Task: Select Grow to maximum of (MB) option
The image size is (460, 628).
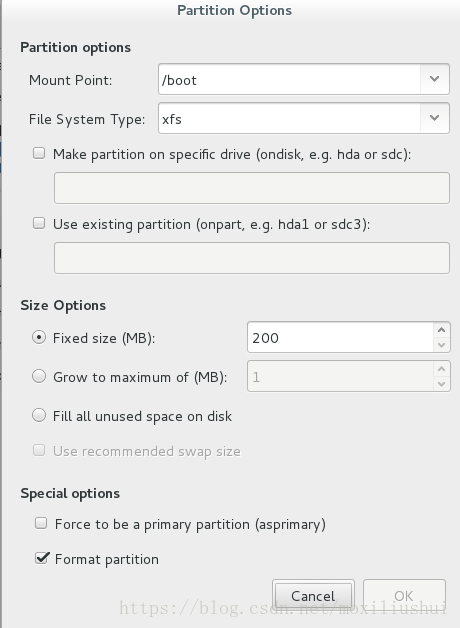Action: point(39,376)
